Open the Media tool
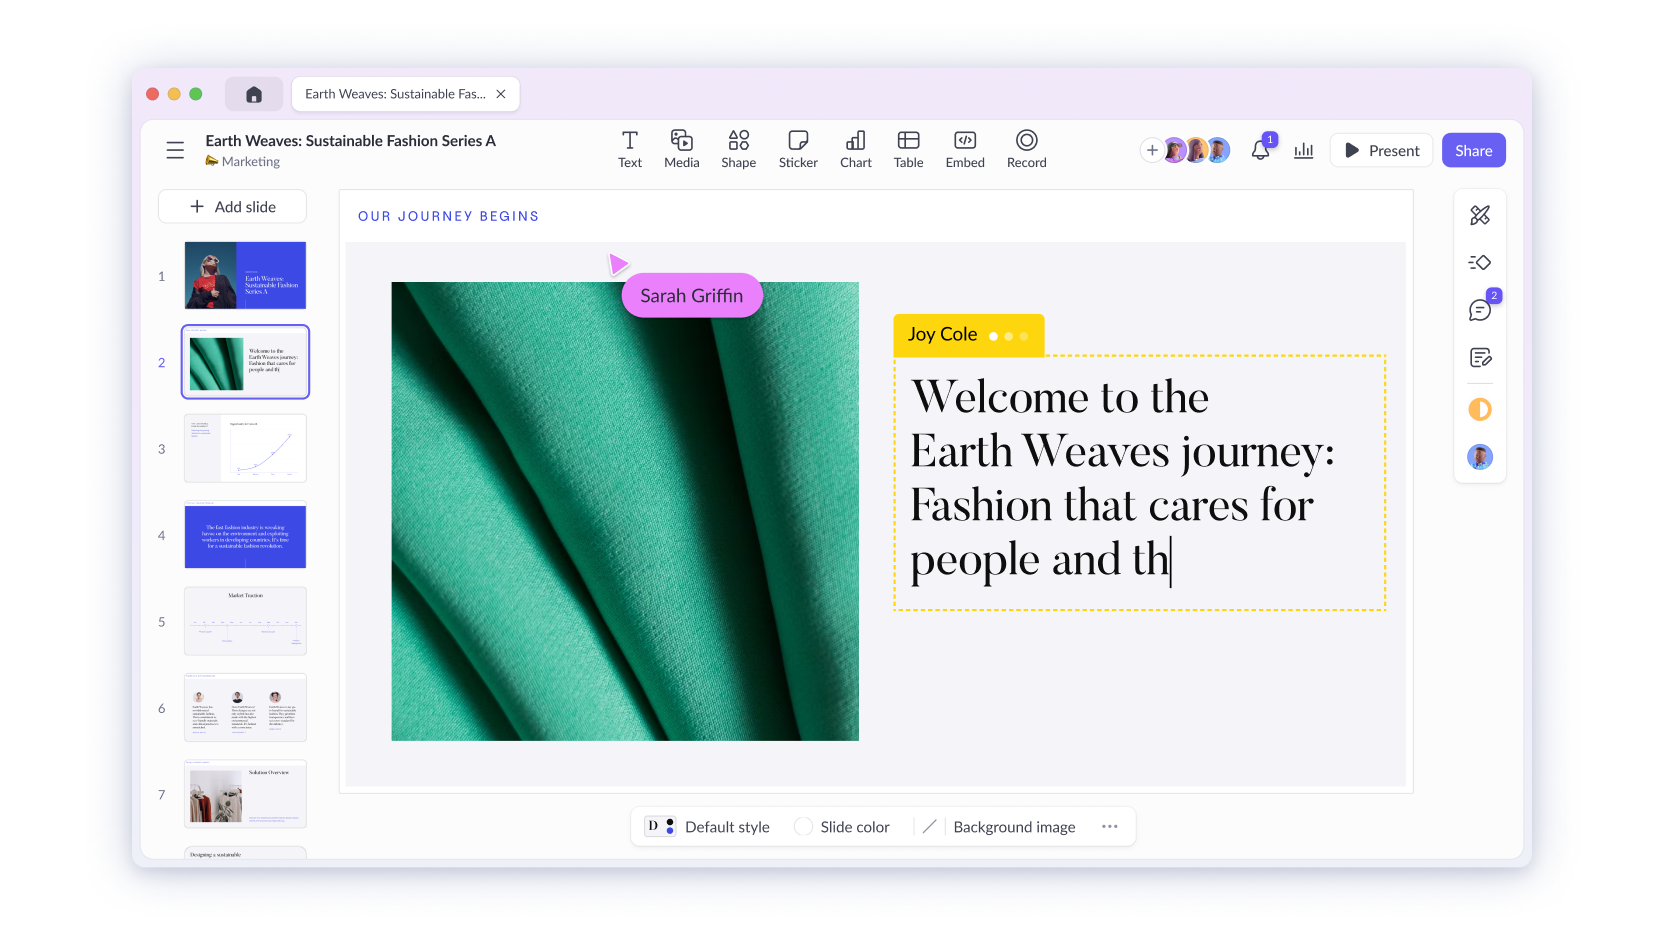The image size is (1664, 934). tap(682, 150)
